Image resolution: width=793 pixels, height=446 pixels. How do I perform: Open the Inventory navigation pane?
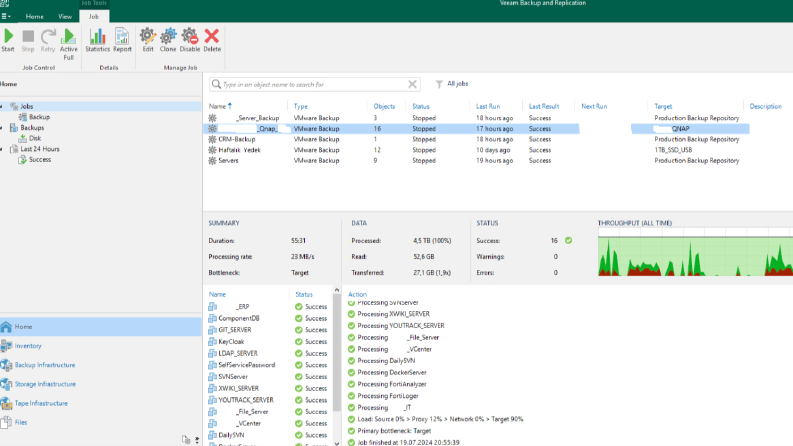click(101, 346)
